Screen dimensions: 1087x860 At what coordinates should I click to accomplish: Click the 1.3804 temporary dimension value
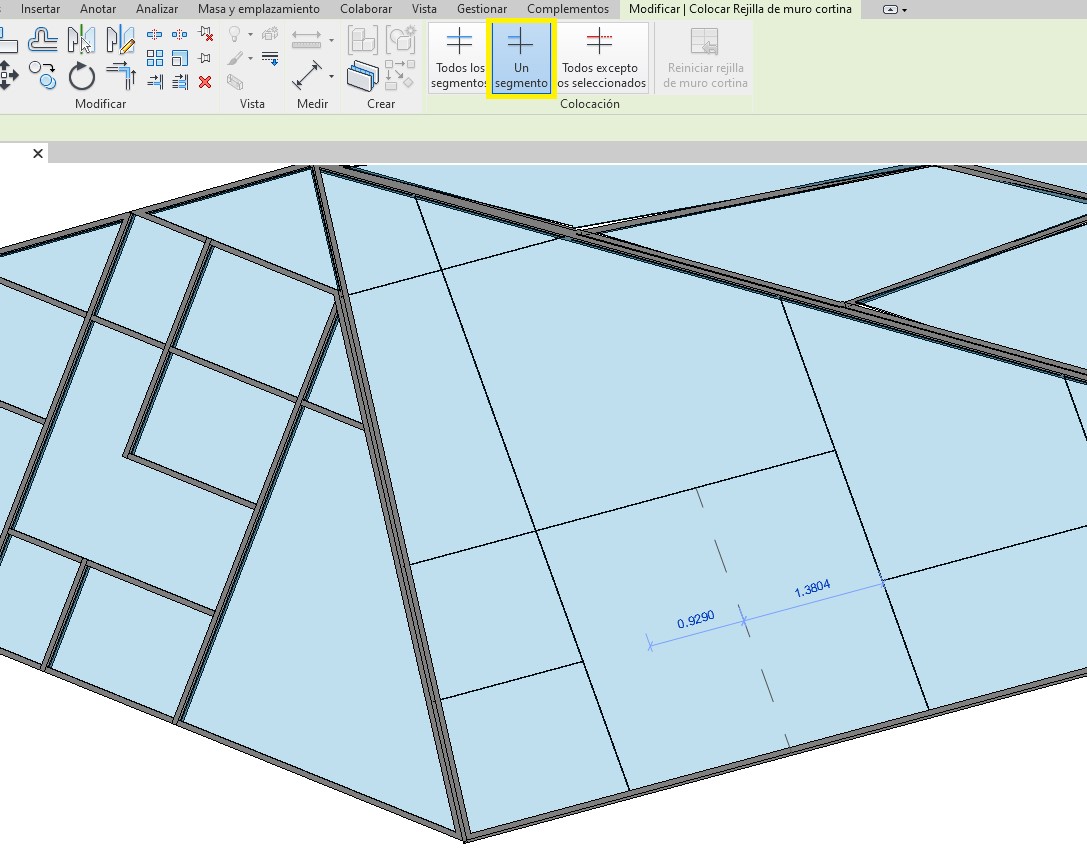pyautogui.click(x=813, y=589)
